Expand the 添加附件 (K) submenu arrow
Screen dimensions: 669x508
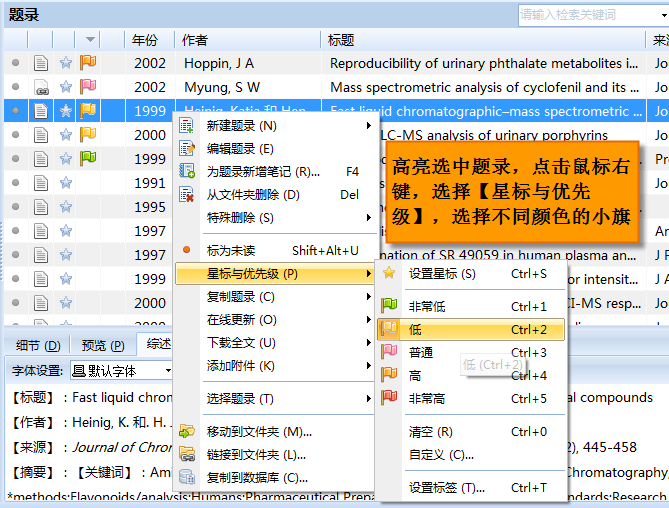point(369,366)
